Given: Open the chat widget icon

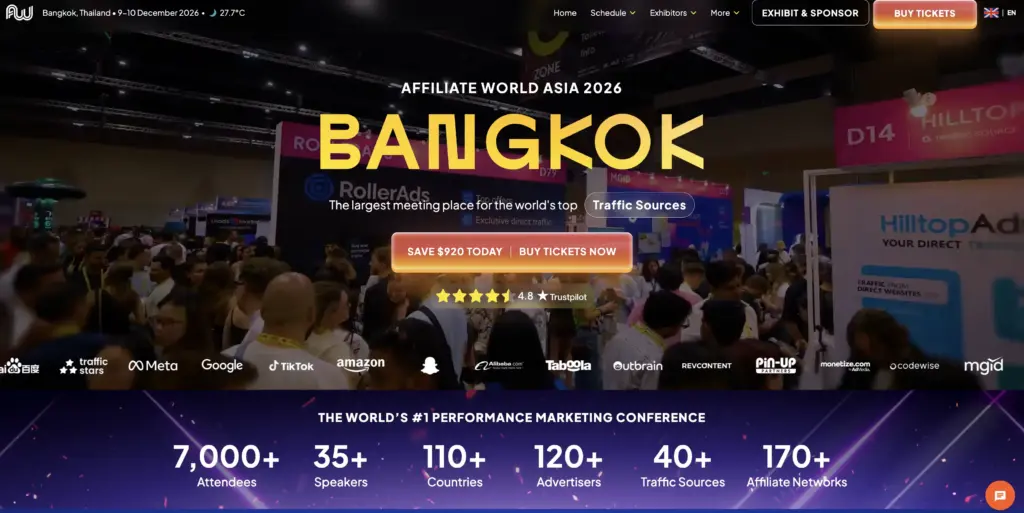Looking at the screenshot, I should pos(1000,495).
